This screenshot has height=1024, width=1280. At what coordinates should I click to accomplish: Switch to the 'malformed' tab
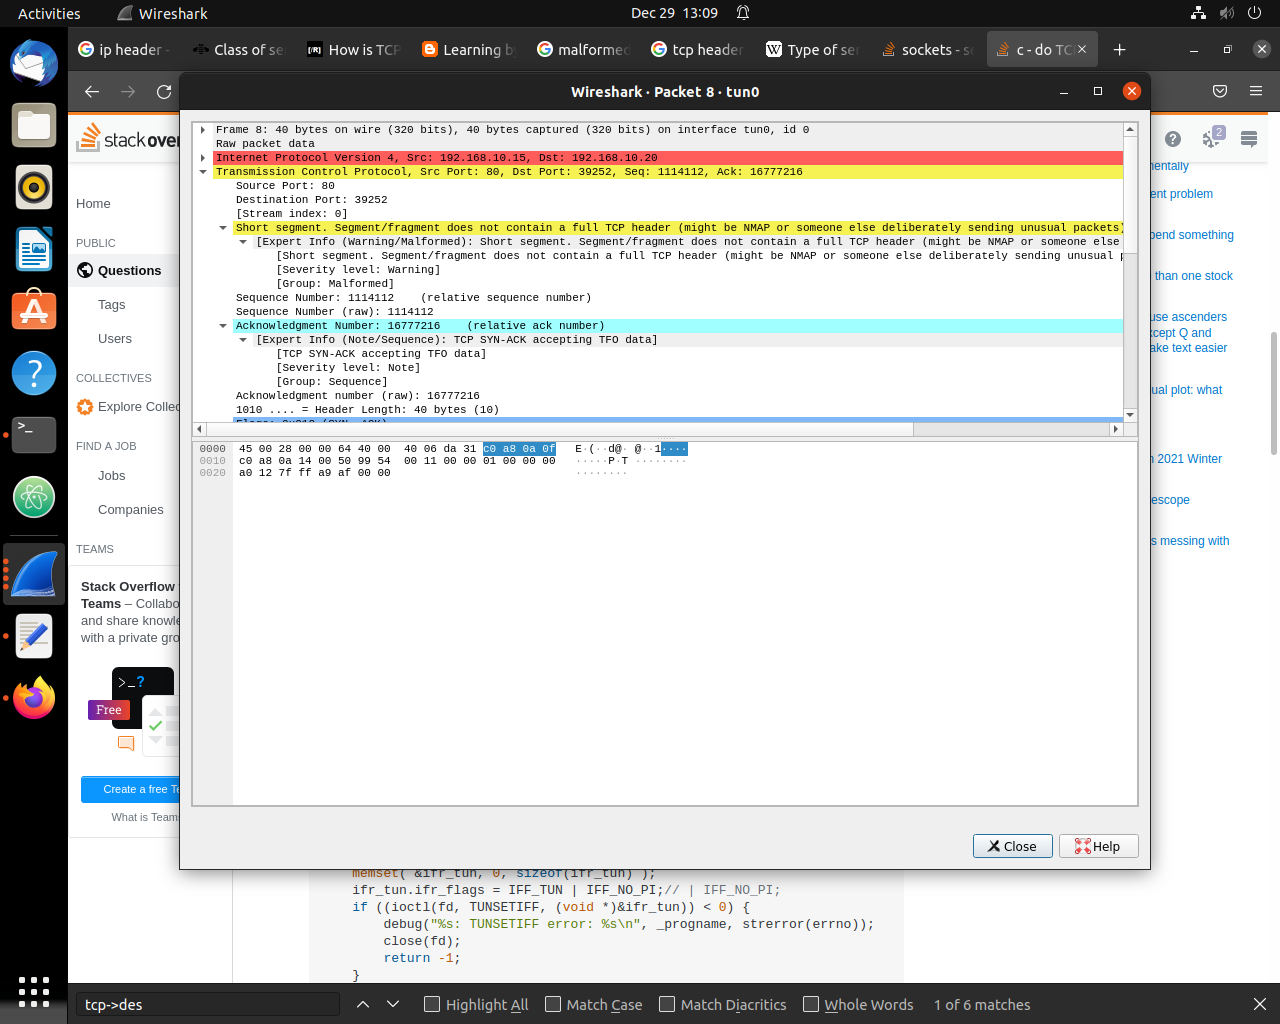(x=584, y=49)
